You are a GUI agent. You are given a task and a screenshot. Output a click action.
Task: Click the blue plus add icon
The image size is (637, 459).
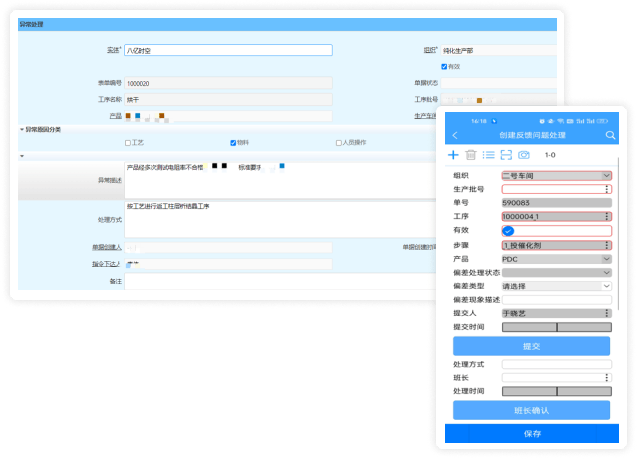[x=453, y=155]
